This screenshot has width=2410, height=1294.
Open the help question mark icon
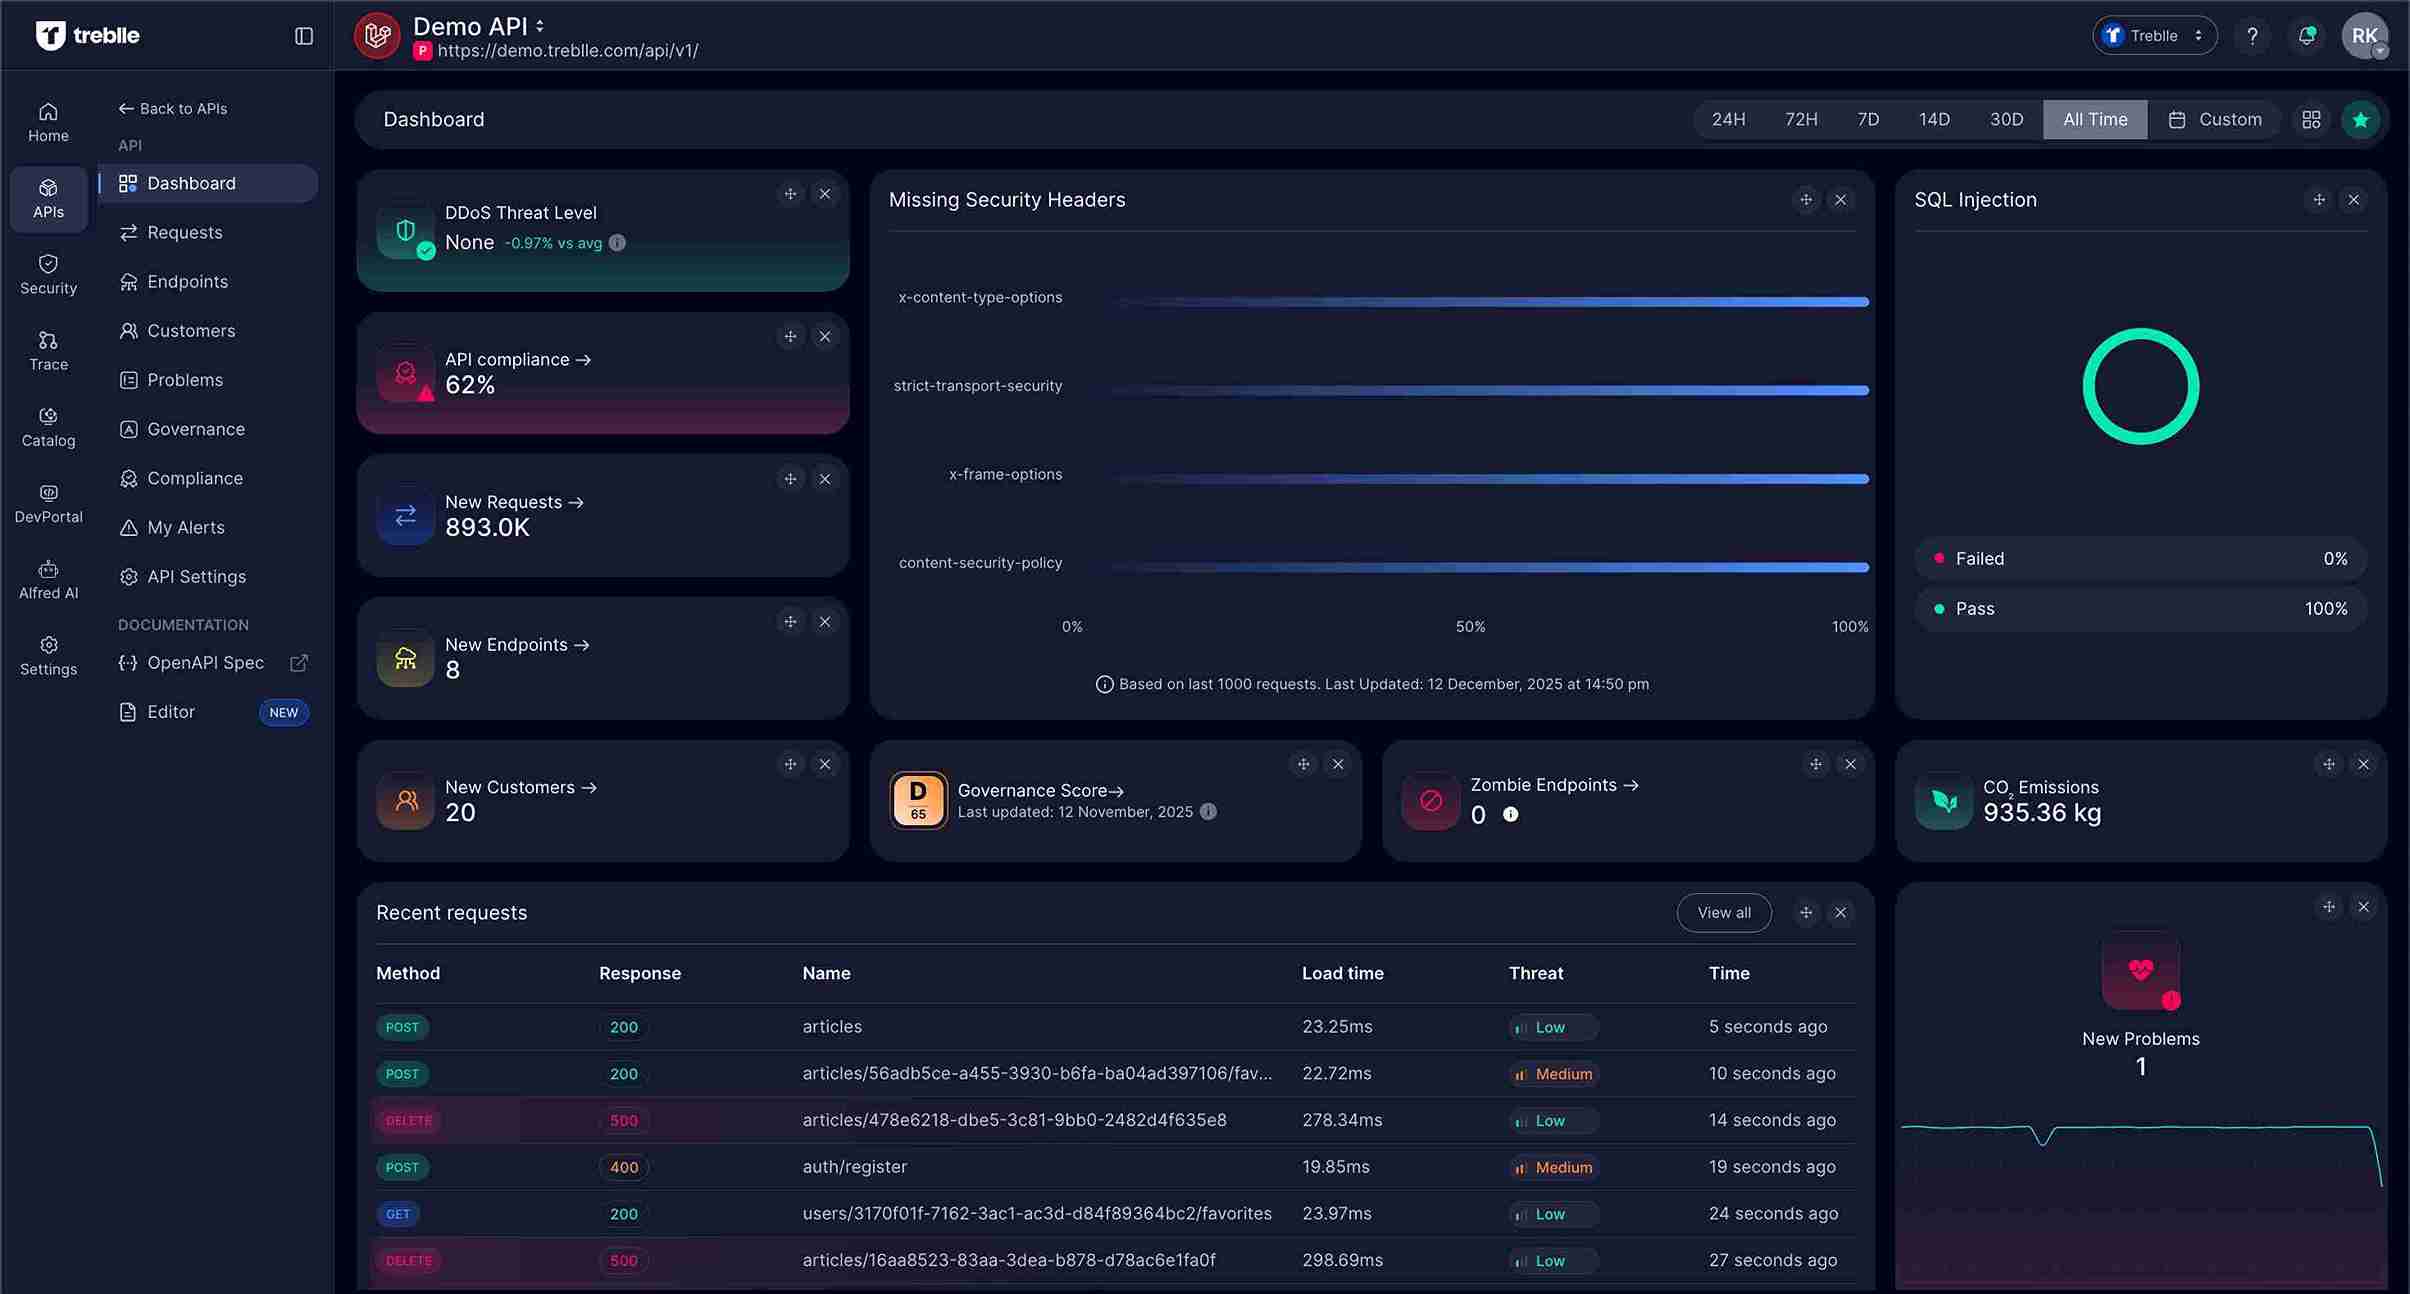pos(2252,35)
